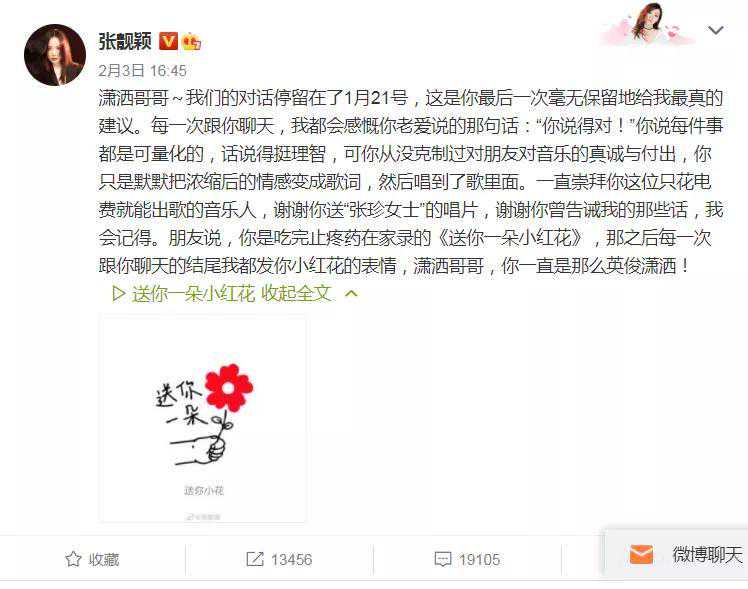Open reposts count 13456
This screenshot has width=748, height=589.
pos(291,559)
